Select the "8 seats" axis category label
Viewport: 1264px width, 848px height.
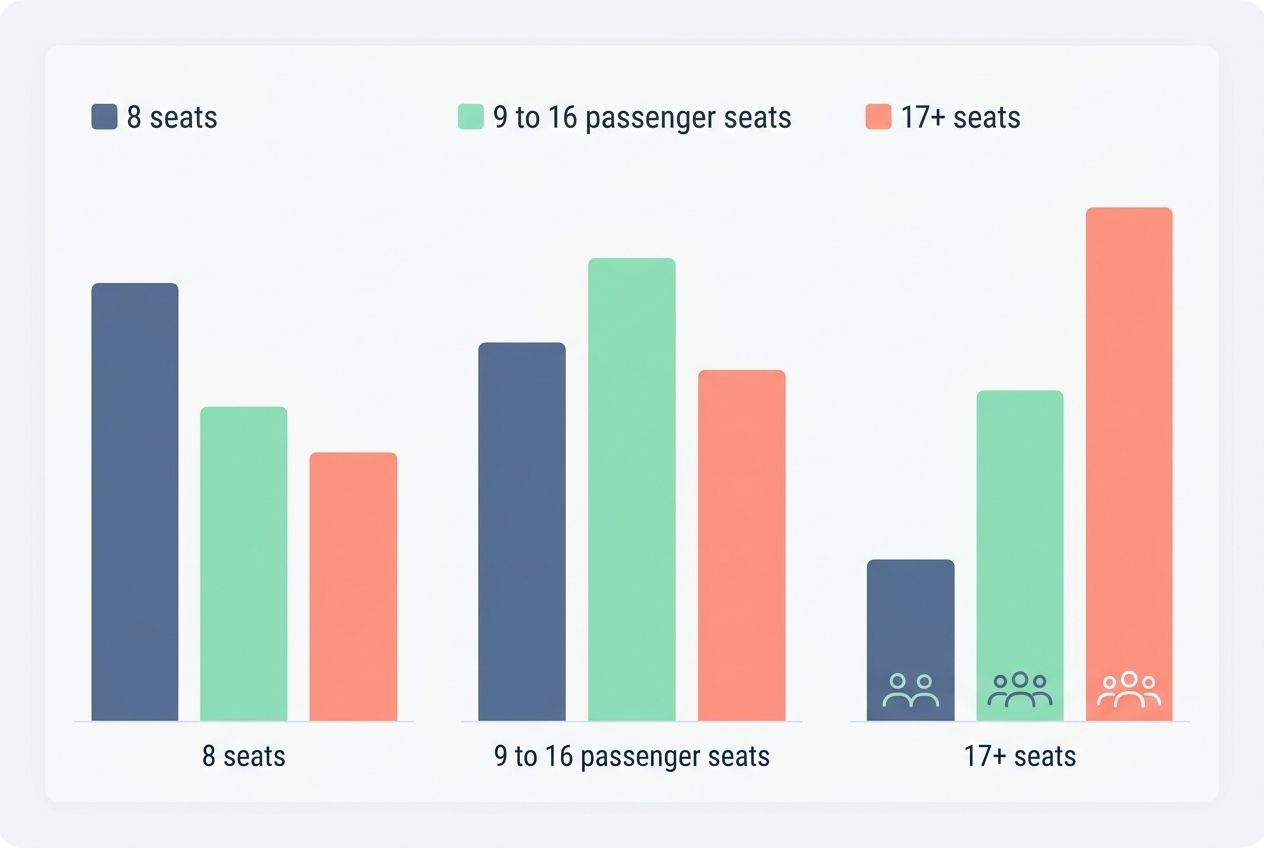[244, 756]
